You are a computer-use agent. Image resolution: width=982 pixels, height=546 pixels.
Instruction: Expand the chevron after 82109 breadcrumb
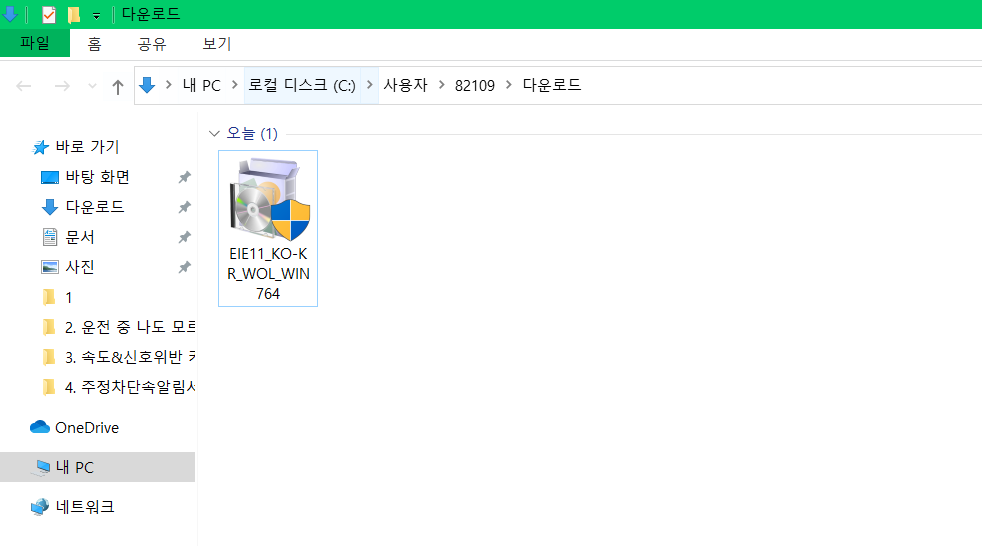click(x=509, y=85)
